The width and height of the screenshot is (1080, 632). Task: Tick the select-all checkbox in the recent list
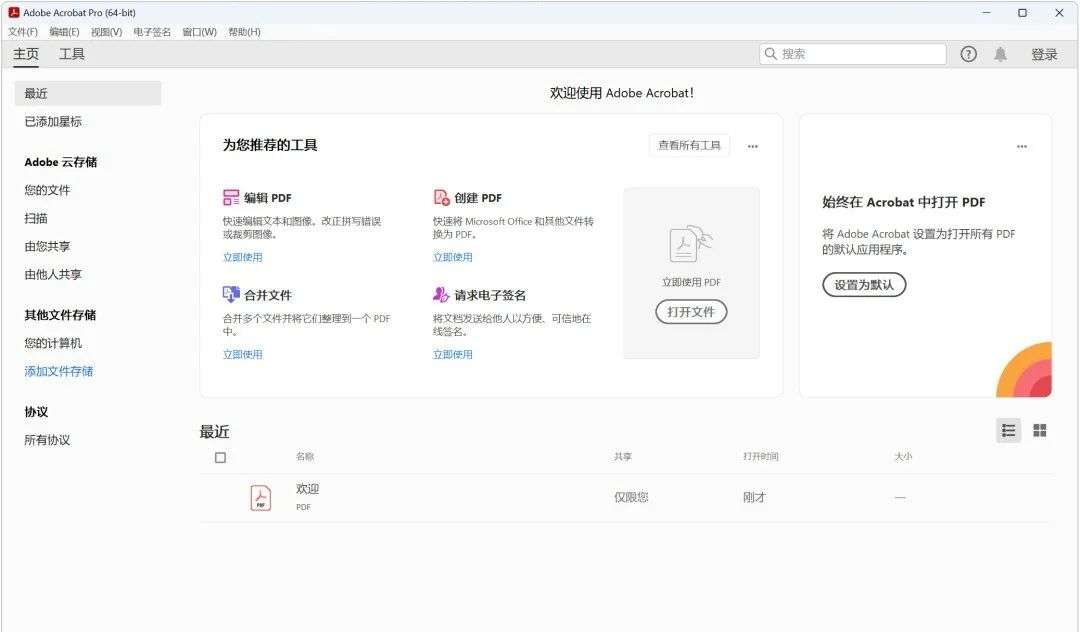pos(220,458)
